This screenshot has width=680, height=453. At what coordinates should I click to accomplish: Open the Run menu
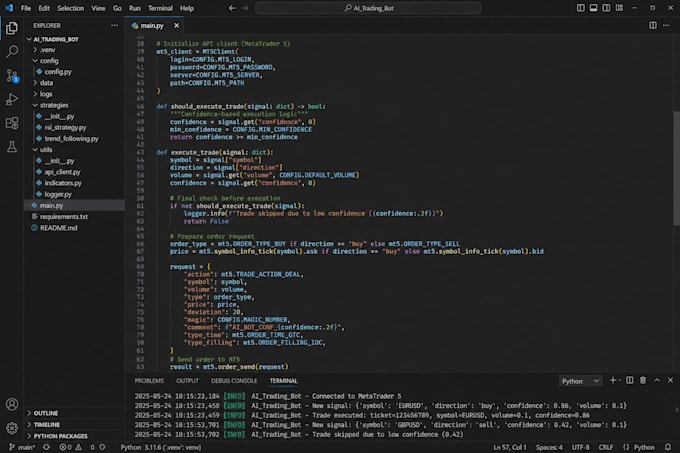(134, 8)
